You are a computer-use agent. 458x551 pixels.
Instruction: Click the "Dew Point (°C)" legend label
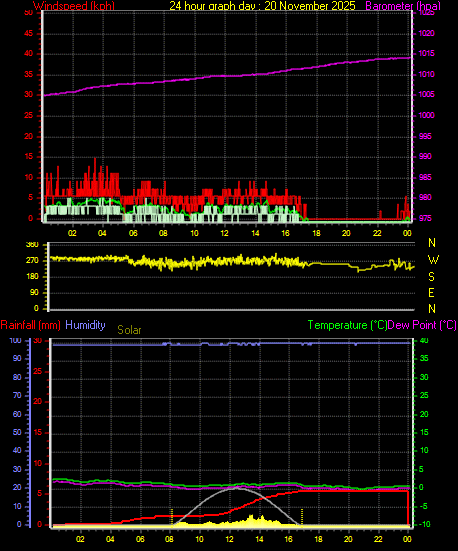(422, 325)
